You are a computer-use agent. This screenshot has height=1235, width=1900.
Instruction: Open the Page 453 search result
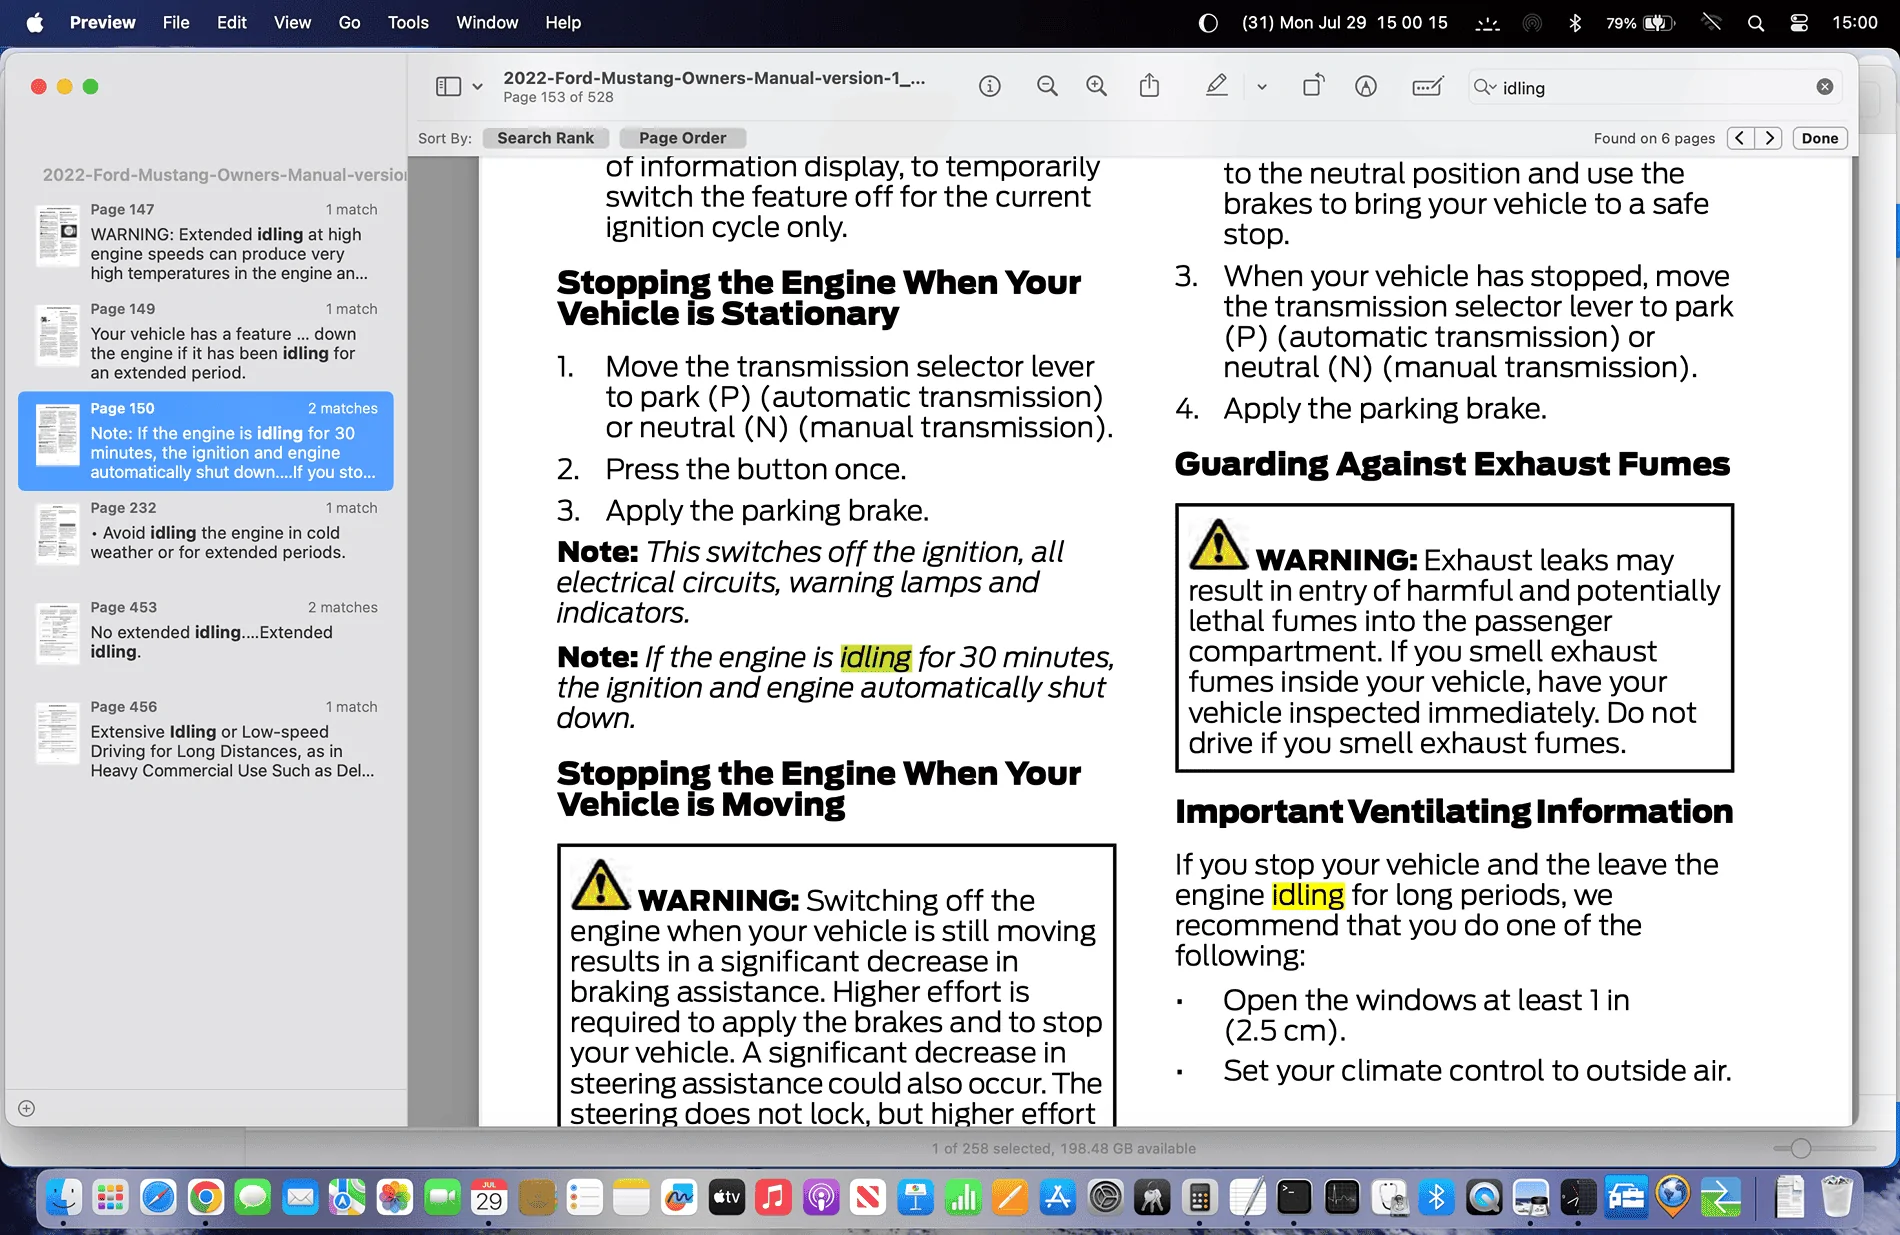[x=206, y=639]
